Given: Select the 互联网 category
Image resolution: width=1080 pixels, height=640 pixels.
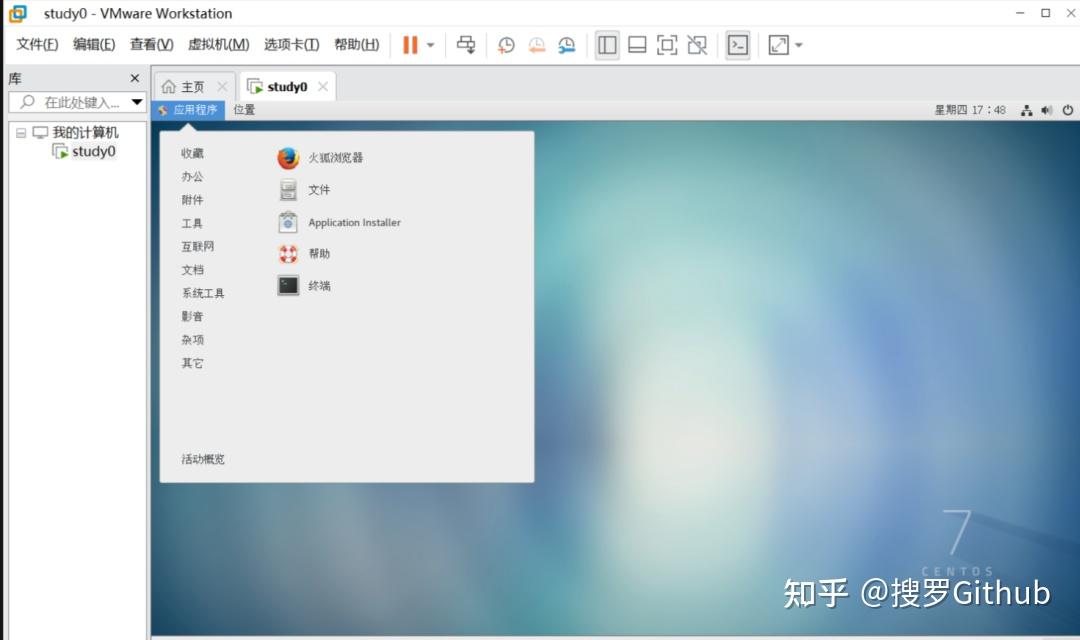Looking at the screenshot, I should coord(198,246).
